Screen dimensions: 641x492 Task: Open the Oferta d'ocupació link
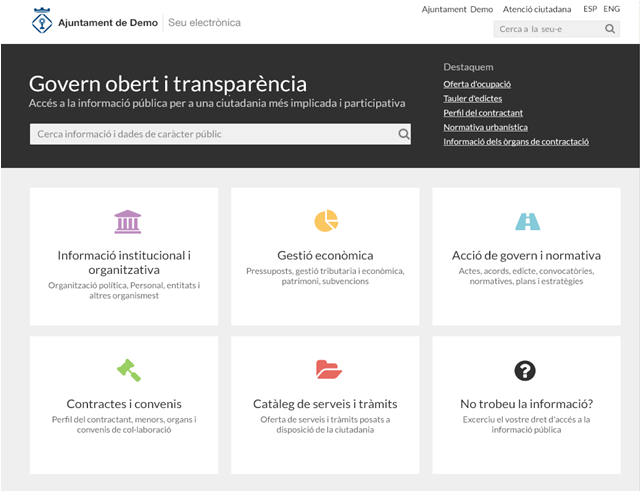[x=477, y=83]
